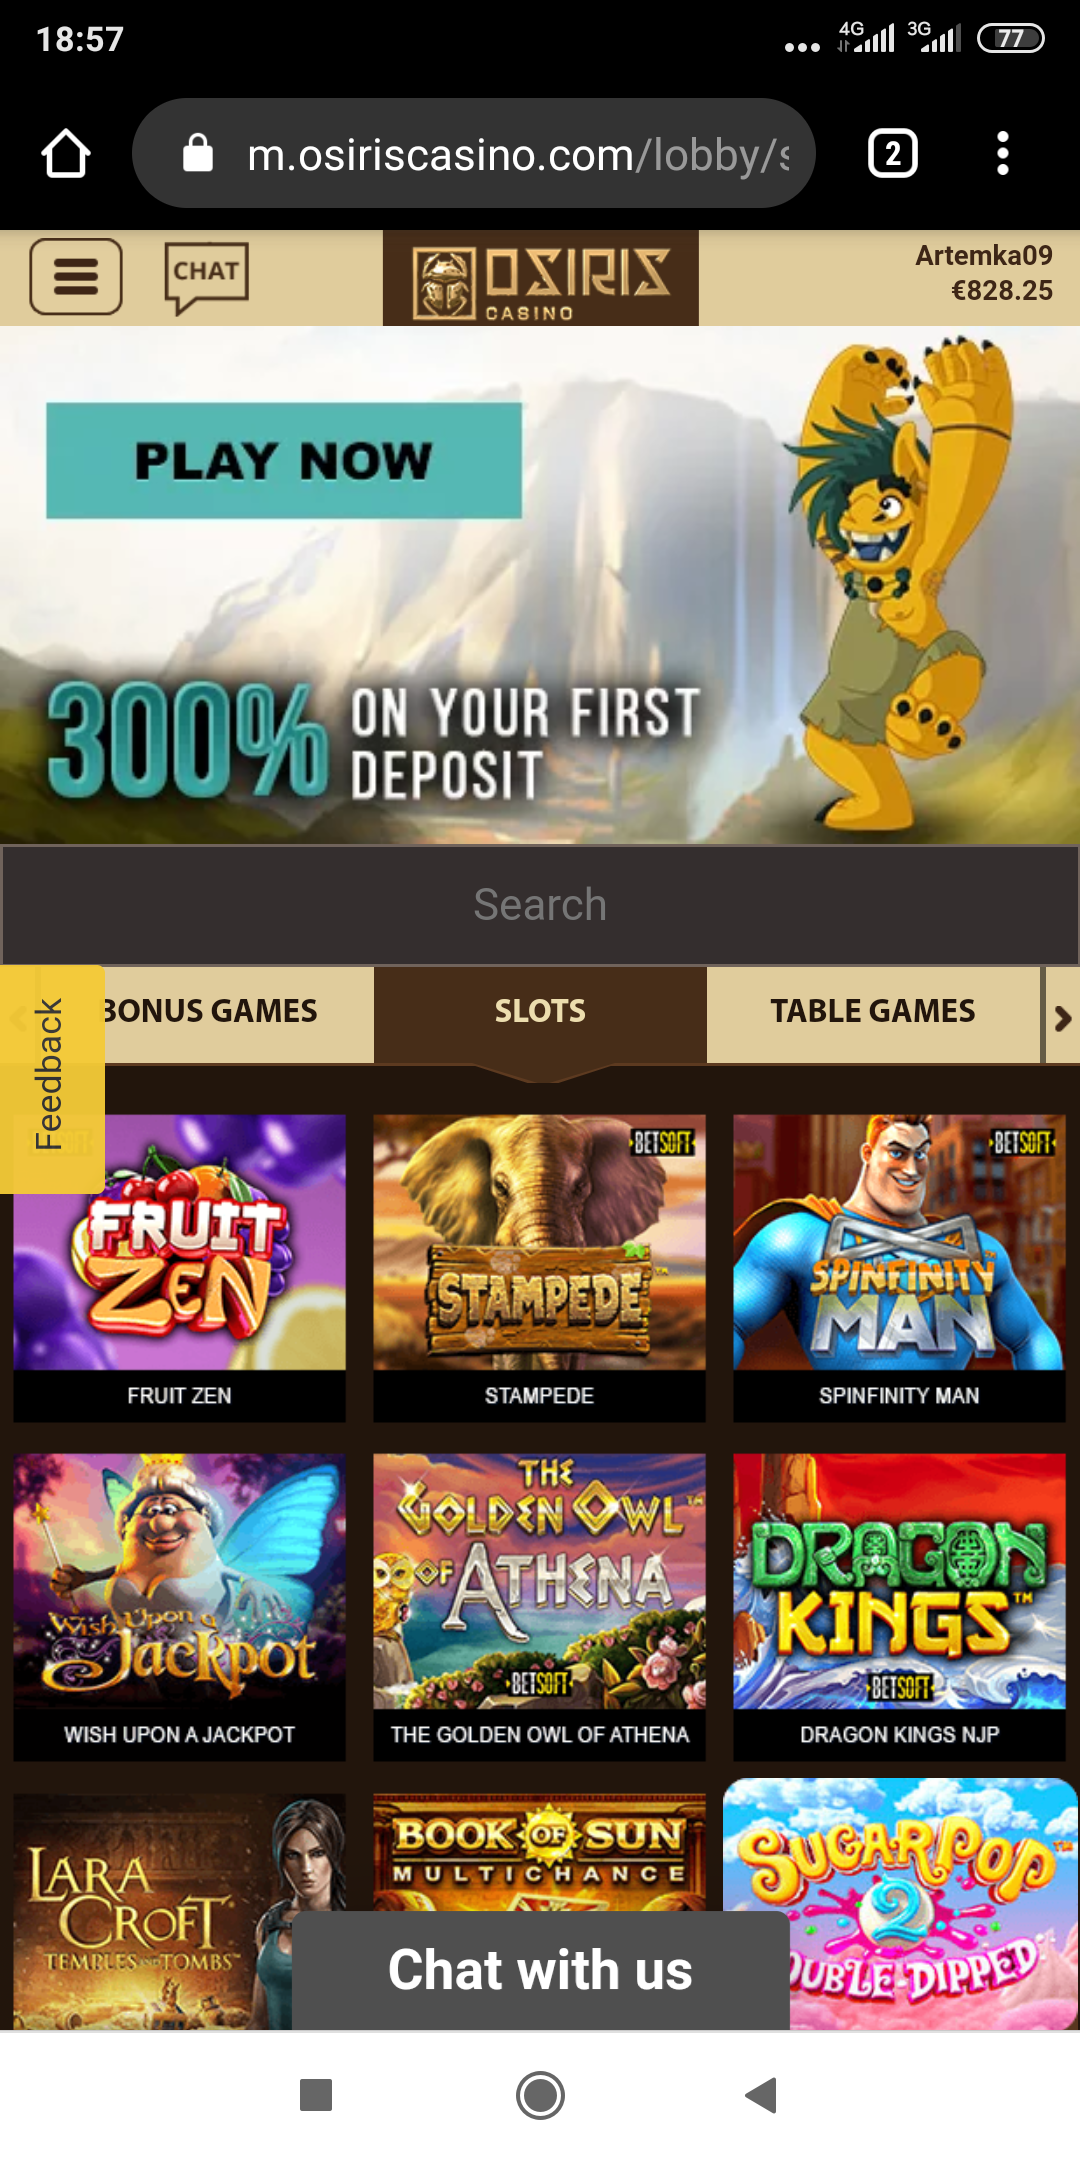Open the CHAT speech bubble icon
Image resolution: width=1080 pixels, height=2160 pixels.
pos(206,277)
